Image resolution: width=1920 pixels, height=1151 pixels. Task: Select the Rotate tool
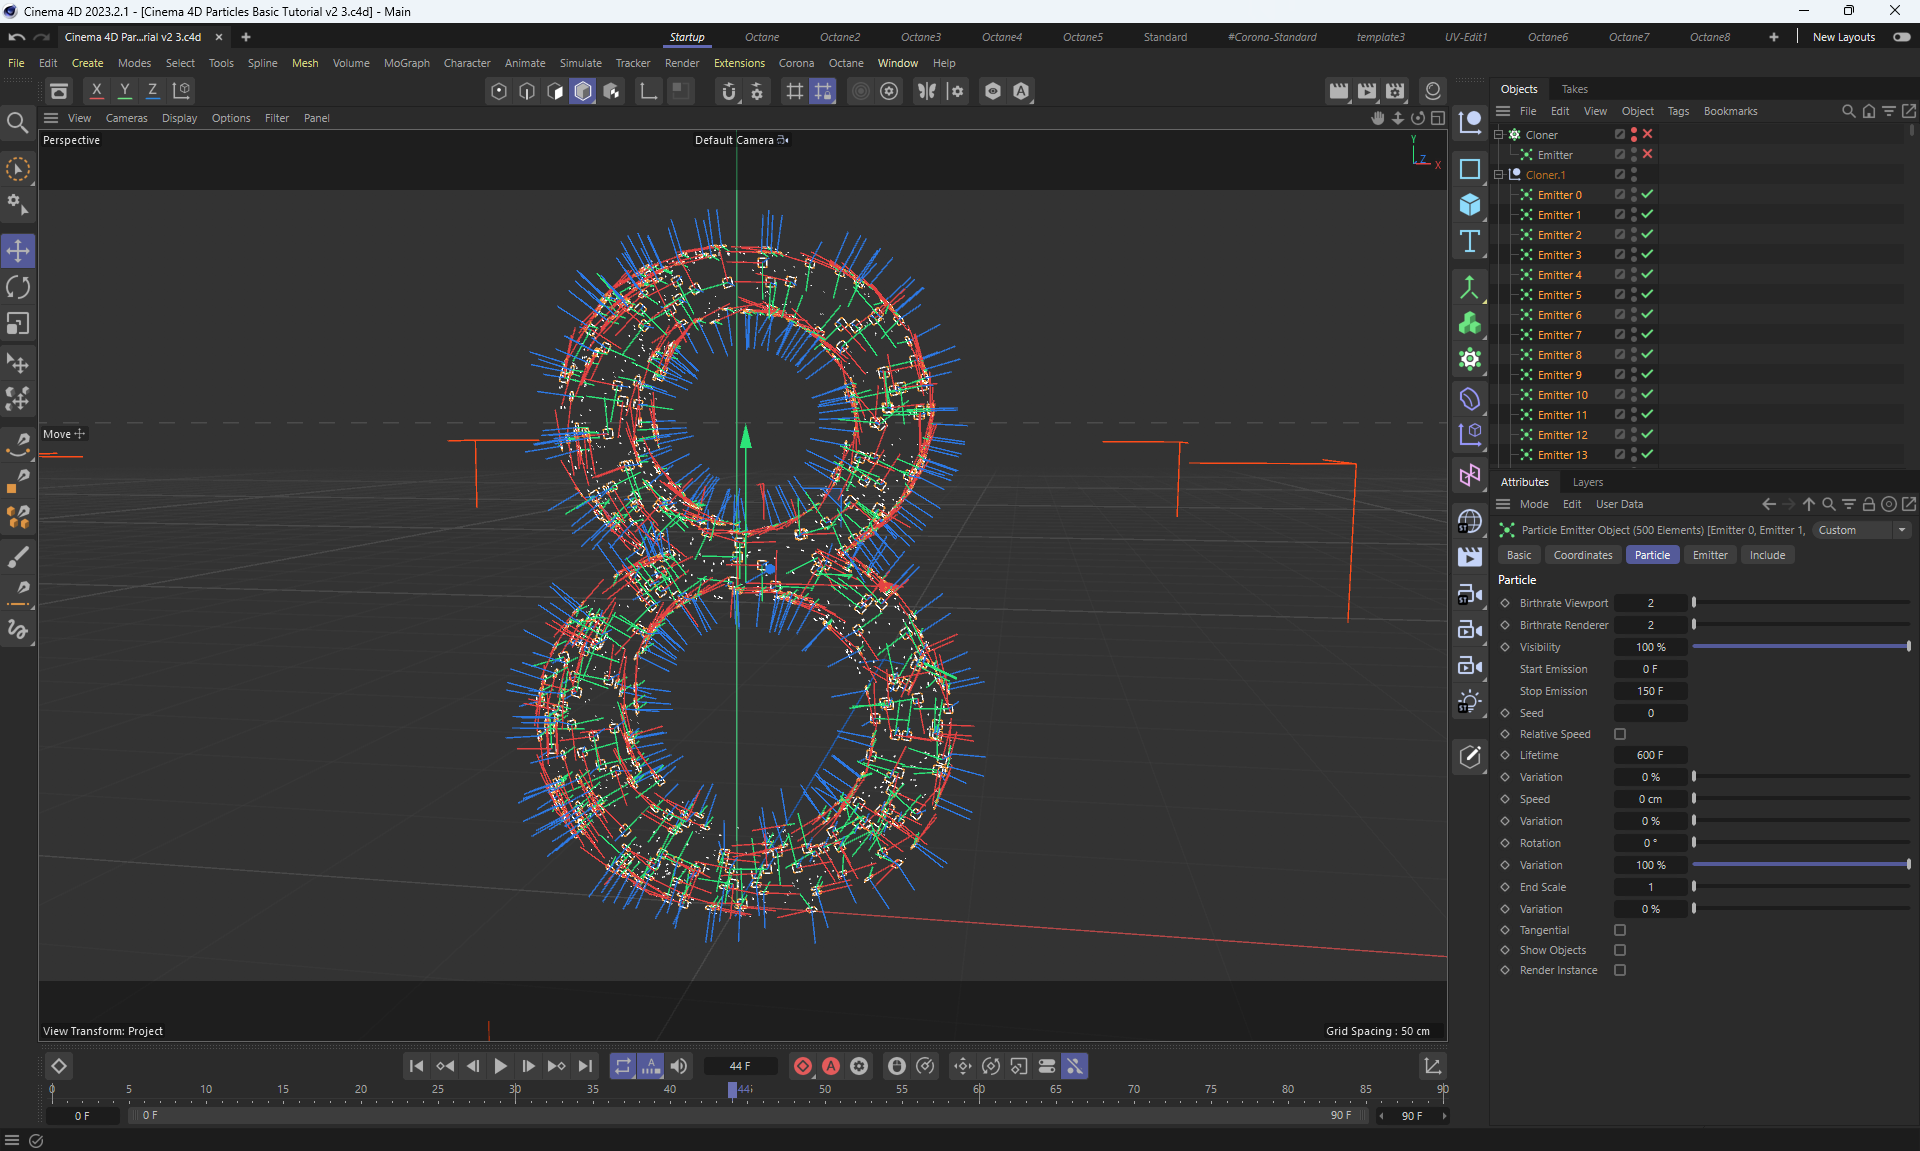[18, 288]
